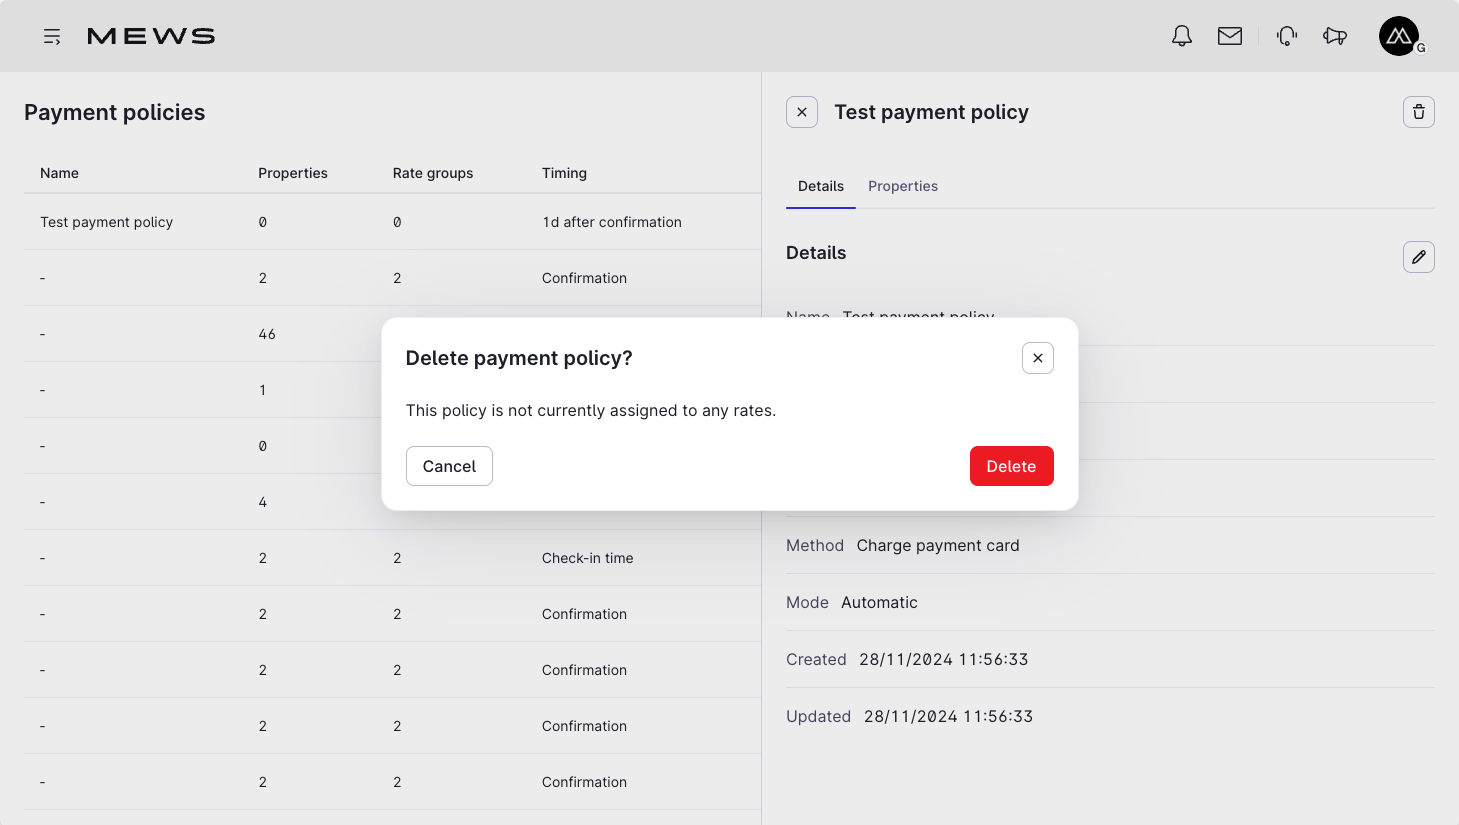This screenshot has width=1459, height=825.
Task: Open support headset icon
Action: pyautogui.click(x=1287, y=36)
